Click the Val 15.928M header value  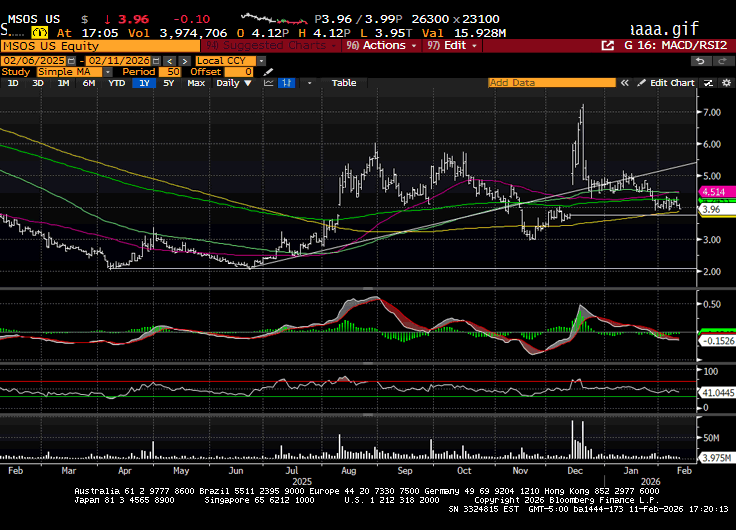pos(464,33)
